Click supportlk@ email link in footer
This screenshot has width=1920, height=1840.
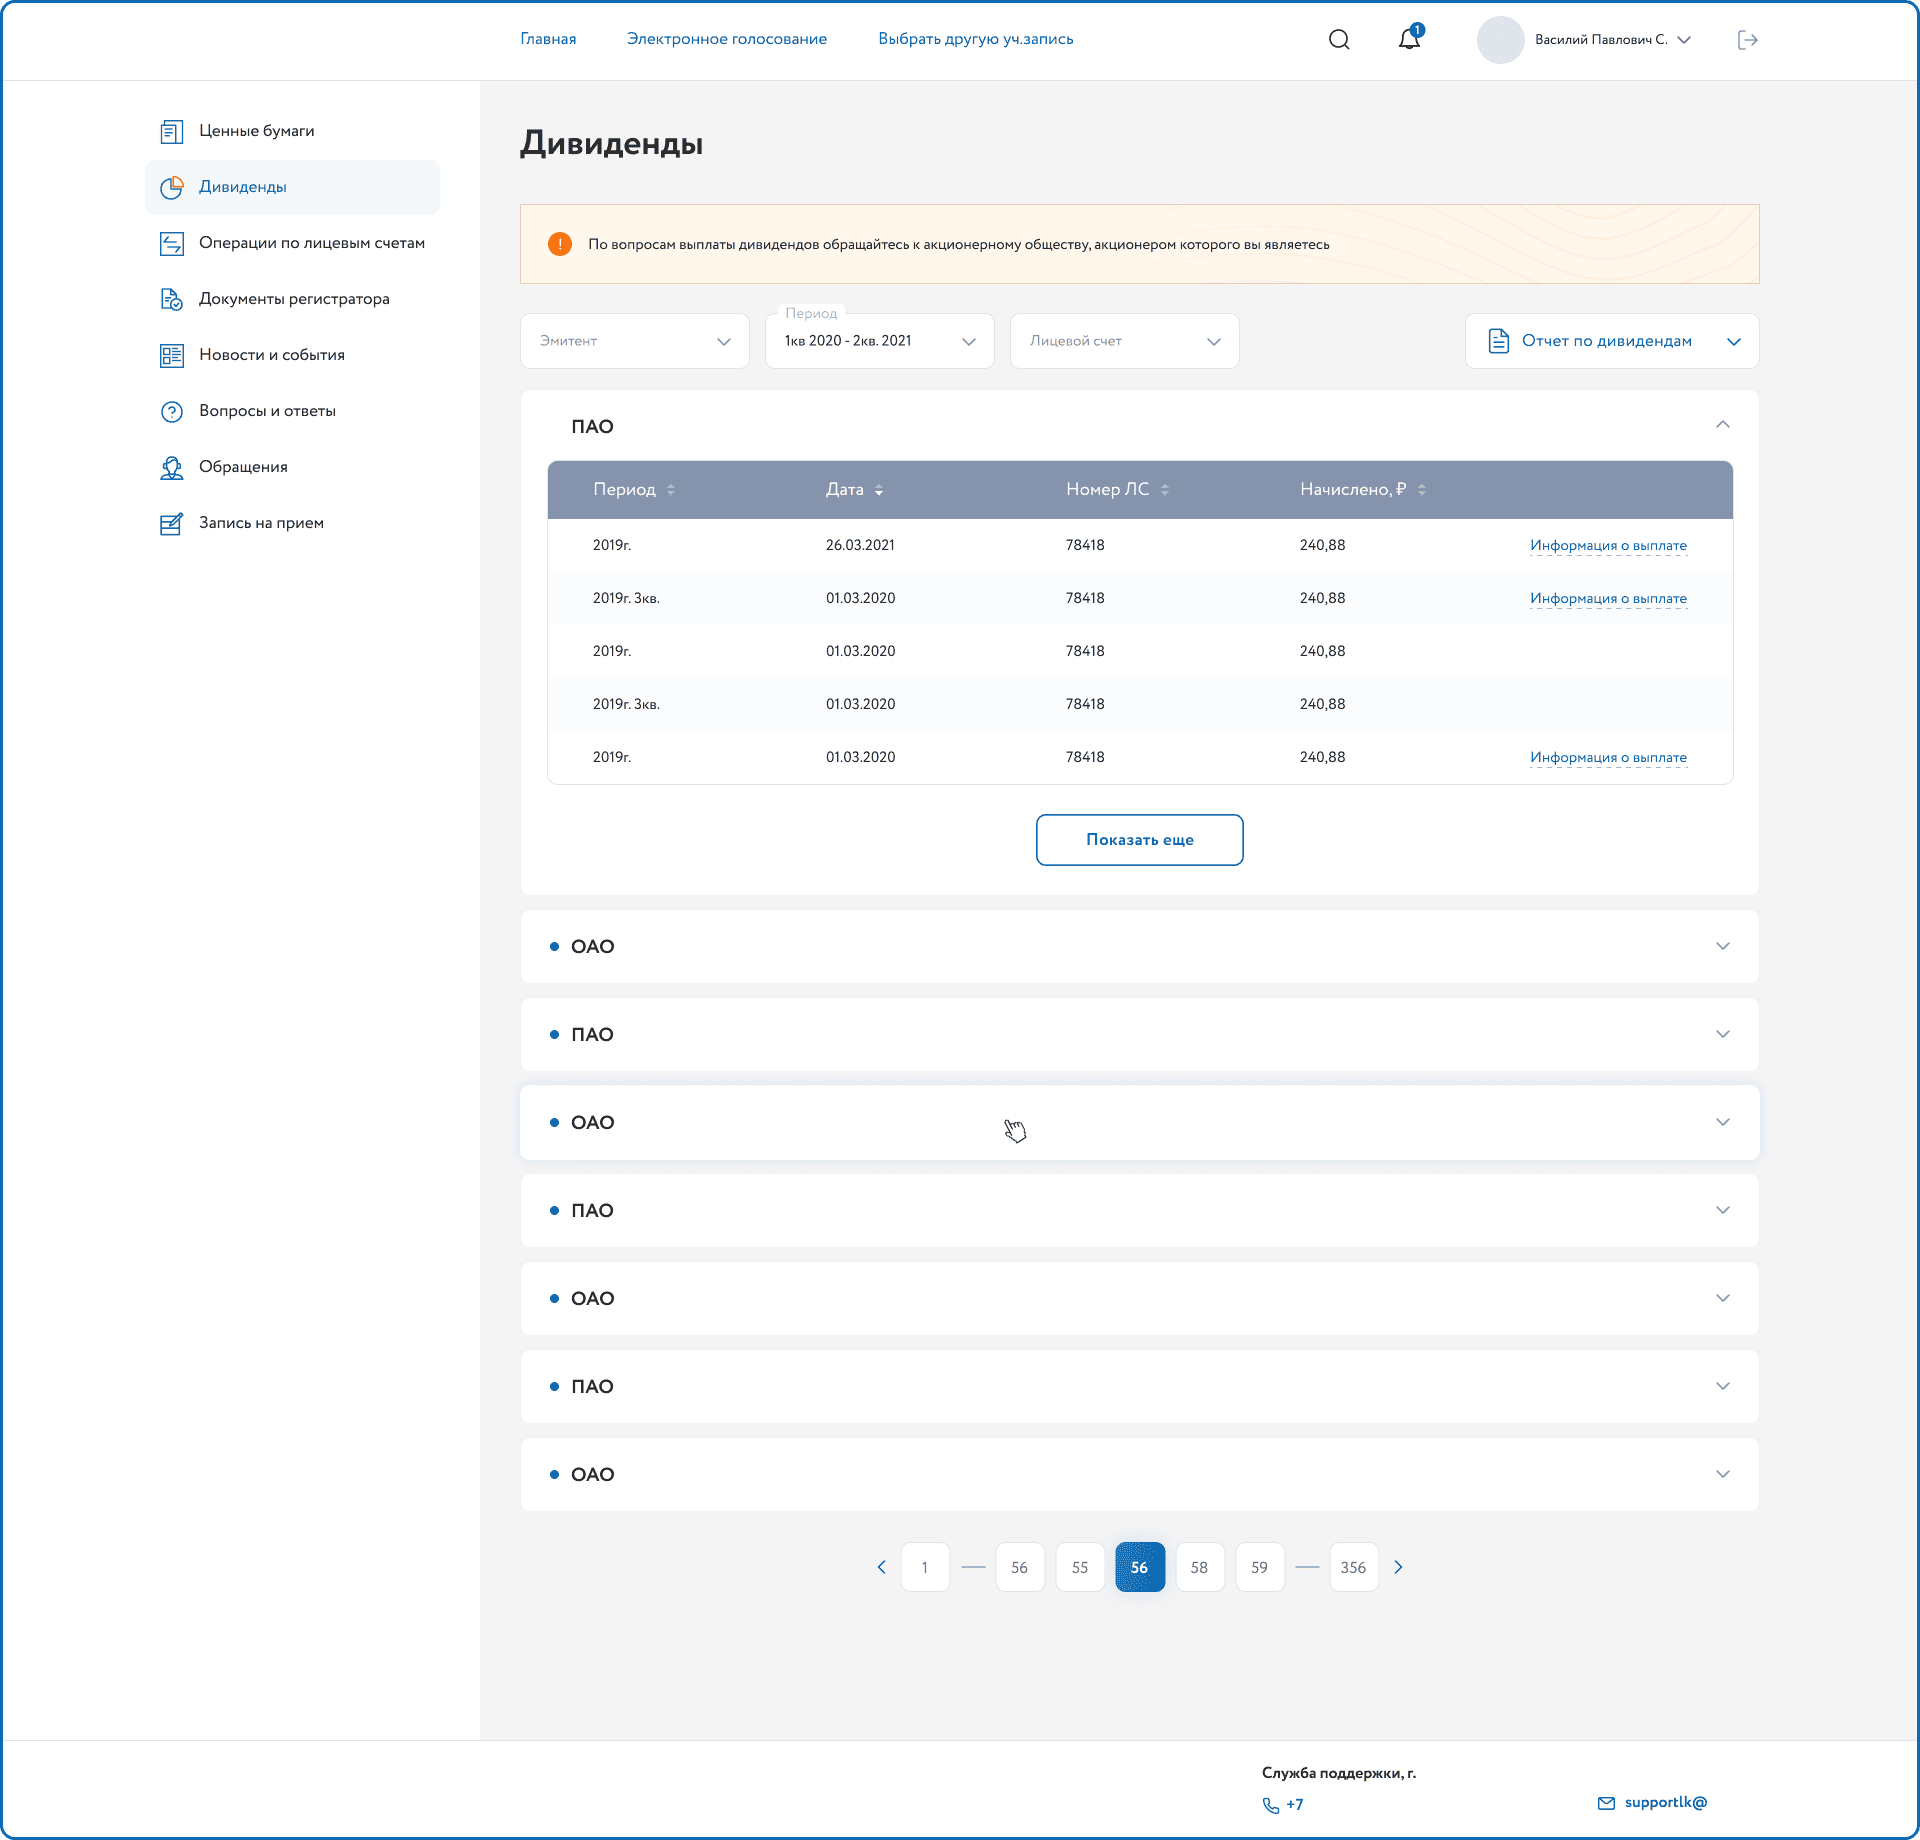point(1666,1802)
